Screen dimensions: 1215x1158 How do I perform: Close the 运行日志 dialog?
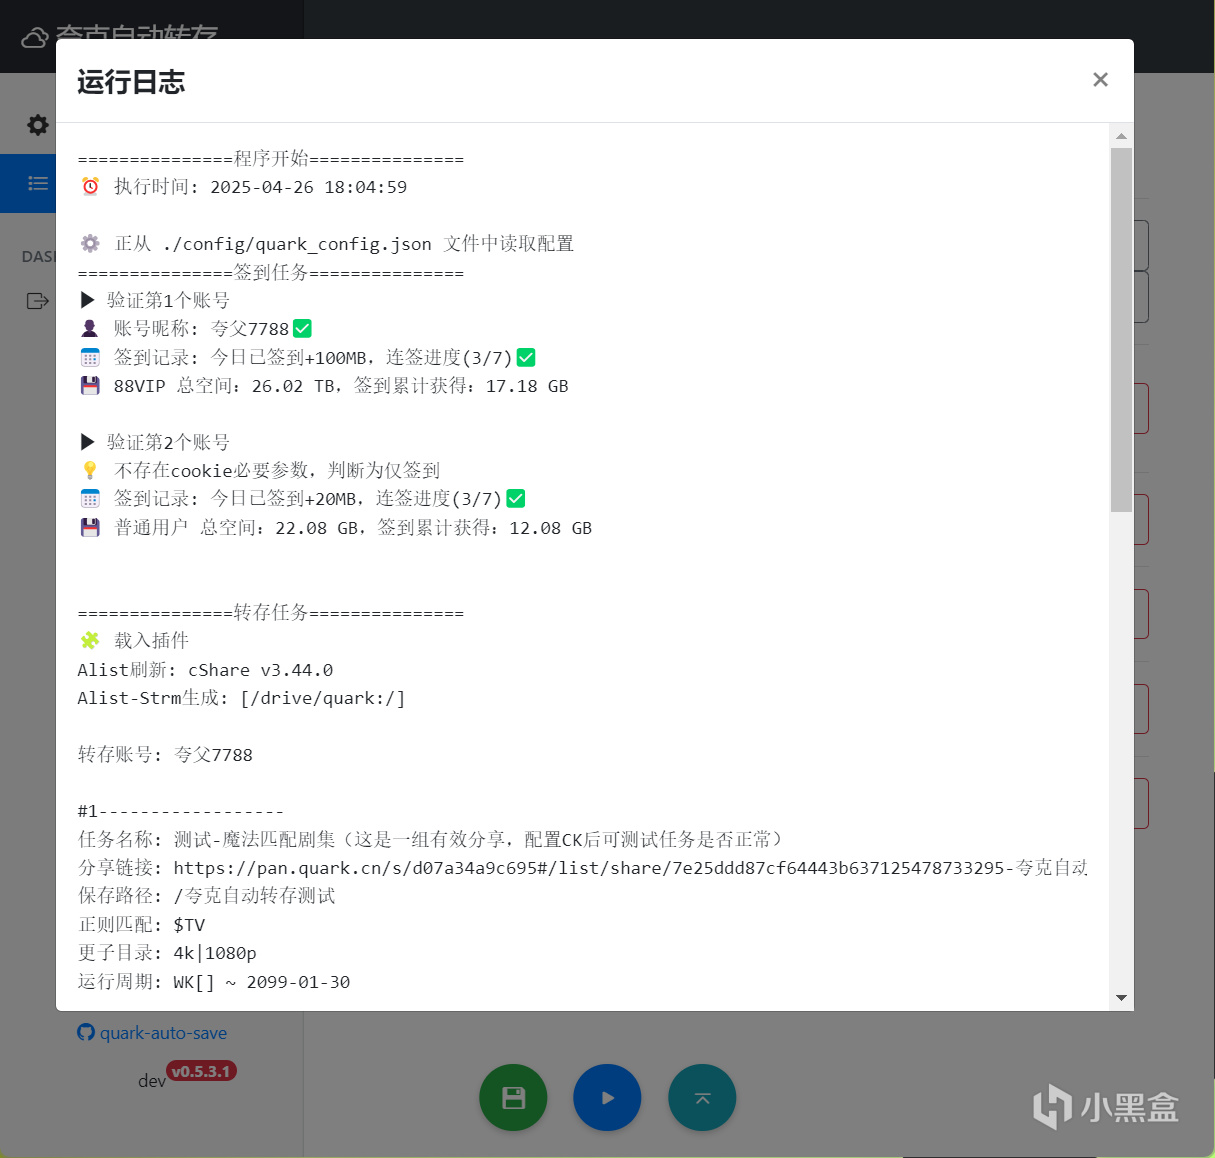pyautogui.click(x=1100, y=80)
